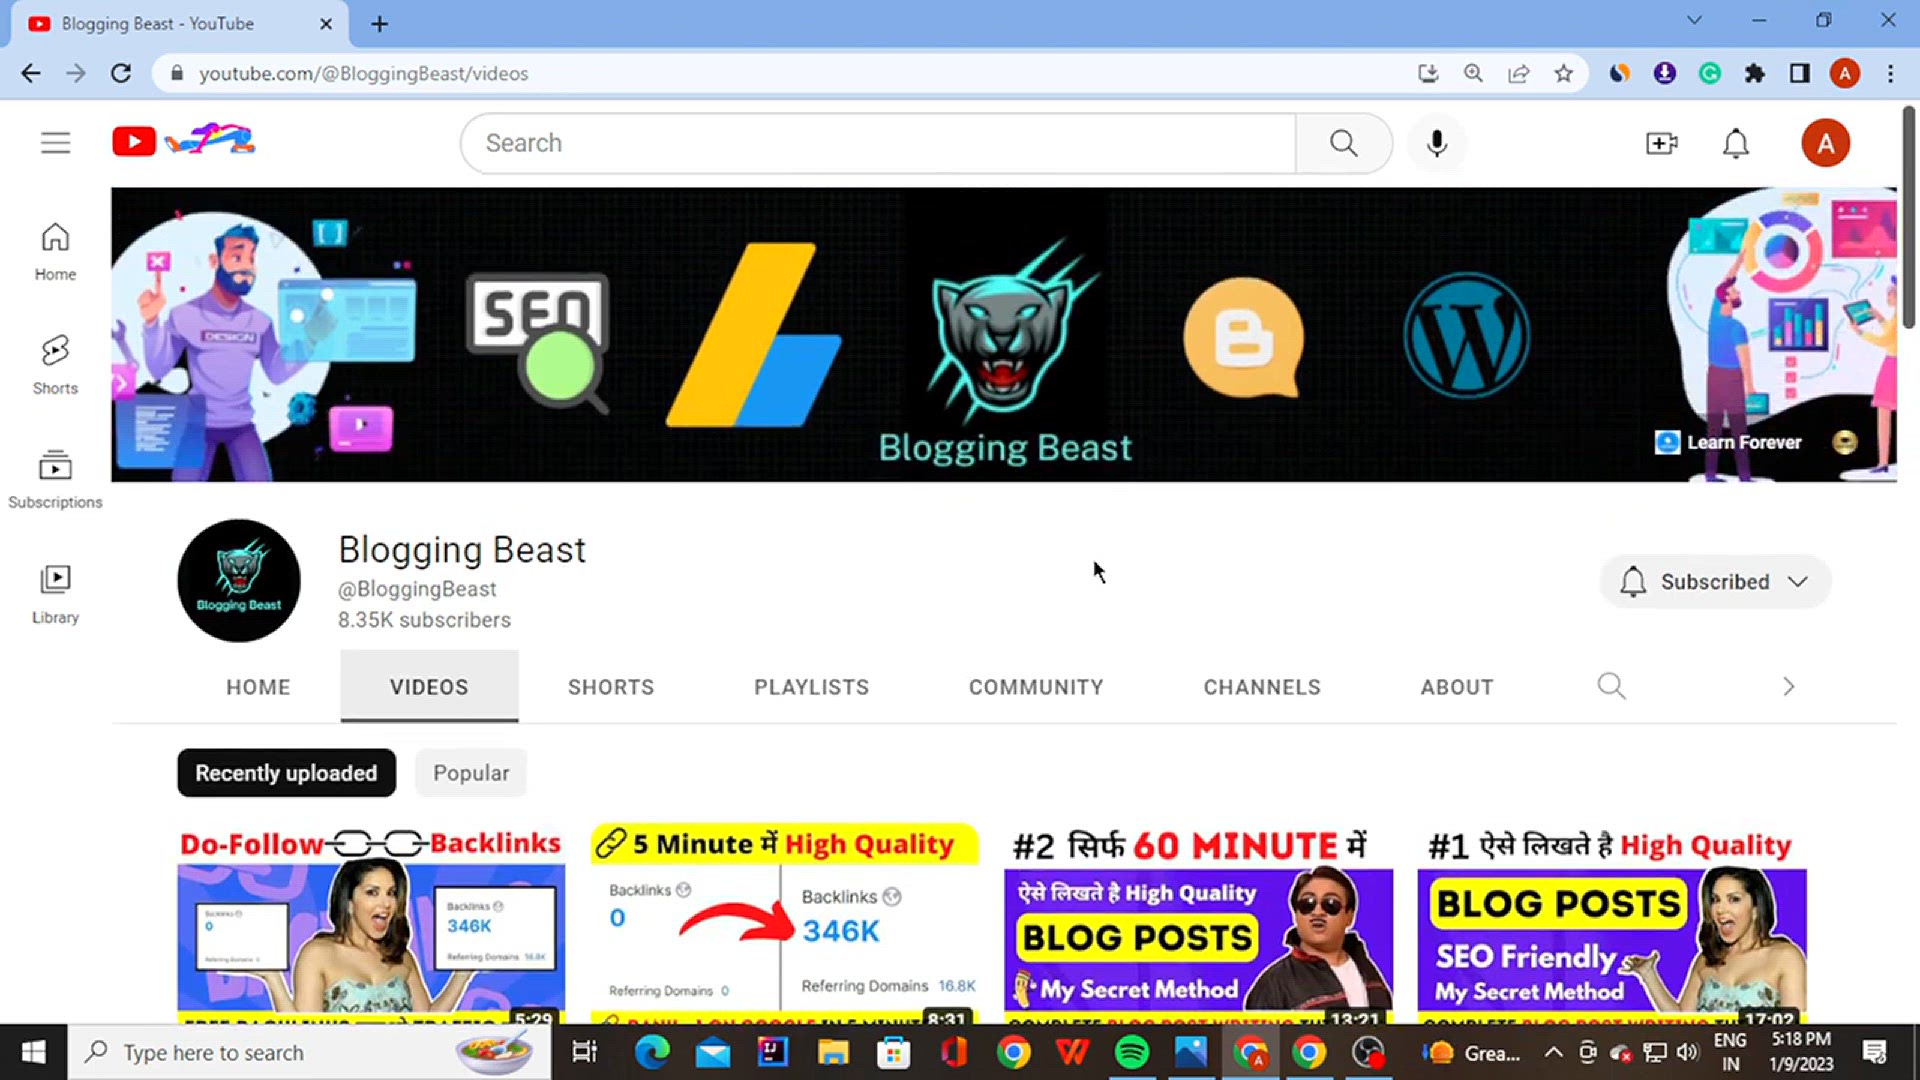Open the YouTube guide hamburger menu
1920x1080 pixels.
55,143
